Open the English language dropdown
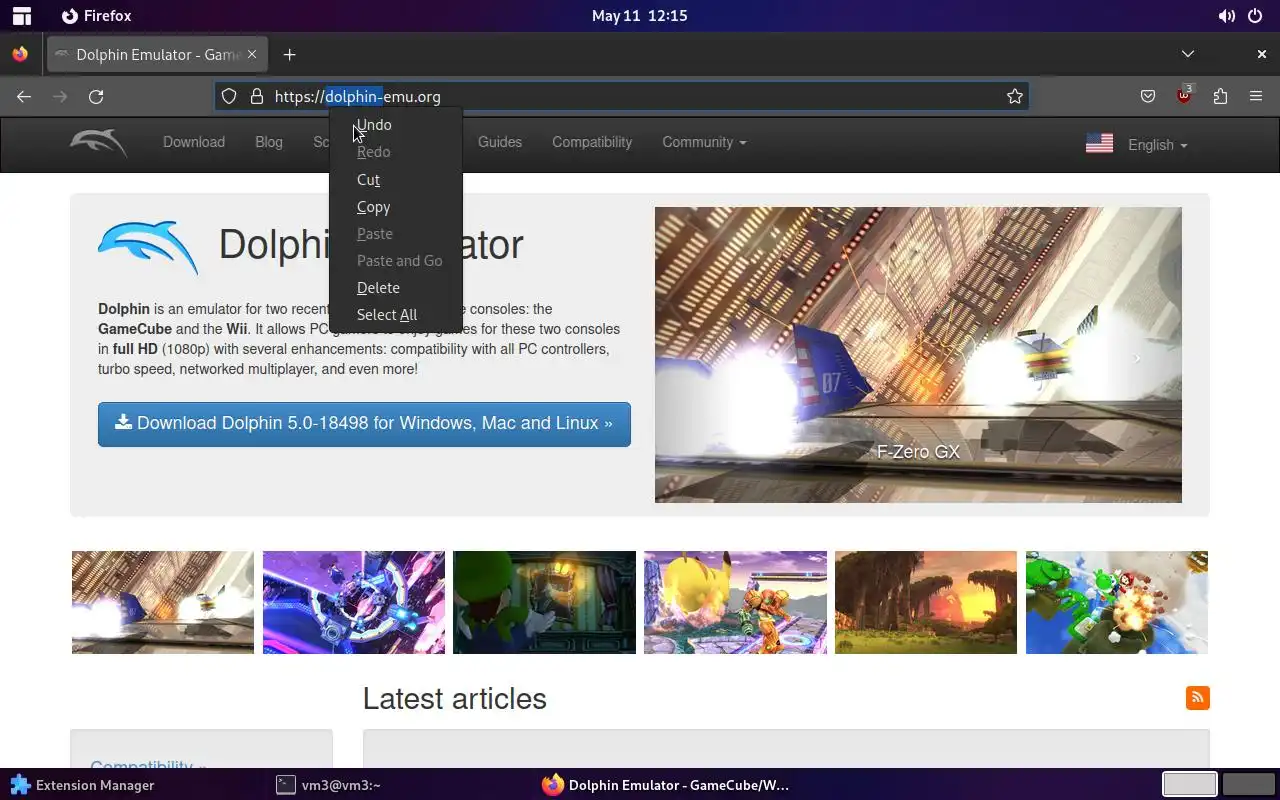The width and height of the screenshot is (1280, 800). click(1157, 145)
